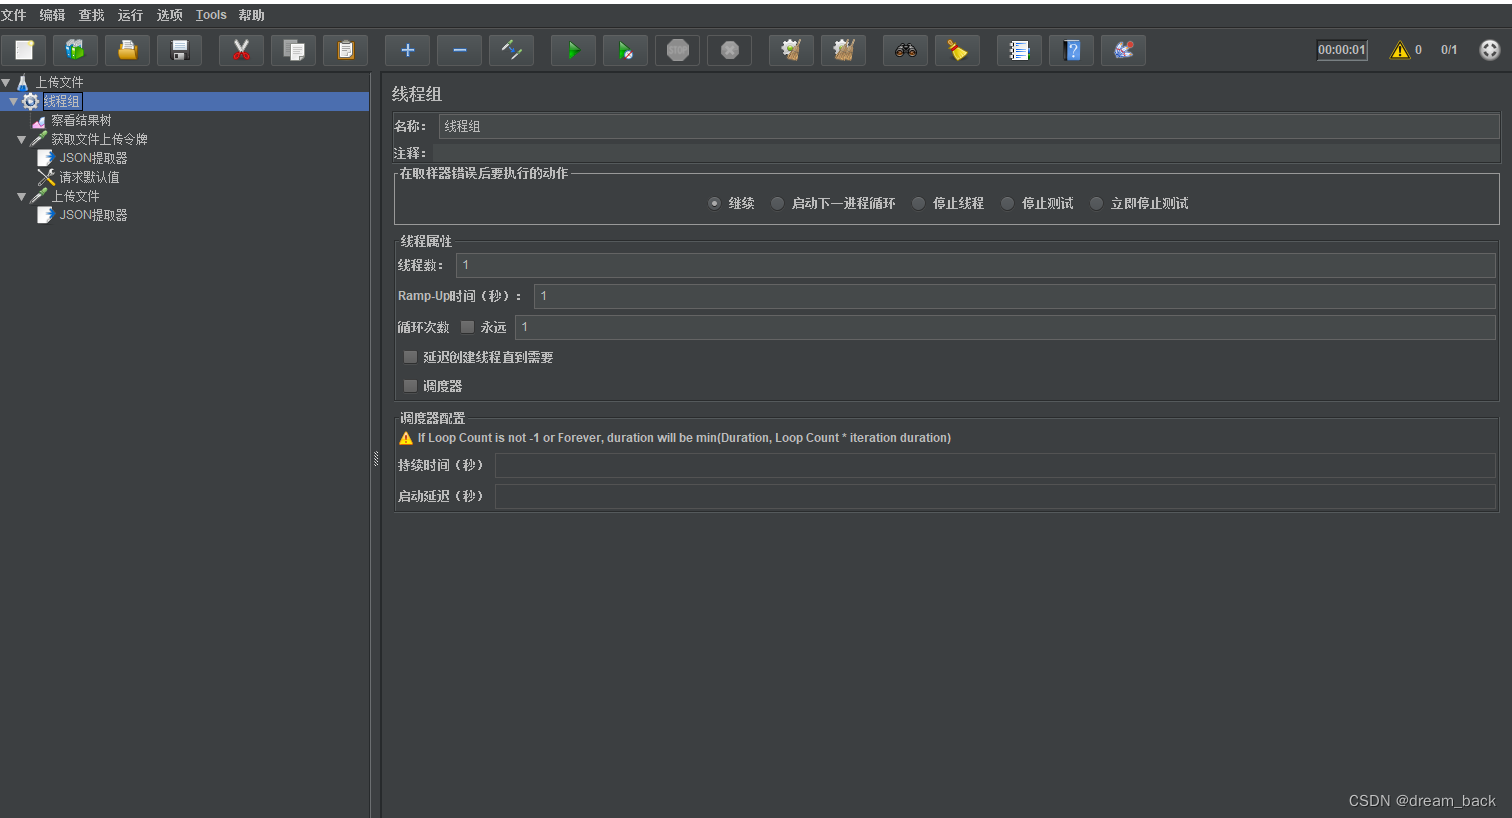The height and width of the screenshot is (818, 1512).
Task: Click the Cut scissors icon
Action: coord(241,50)
